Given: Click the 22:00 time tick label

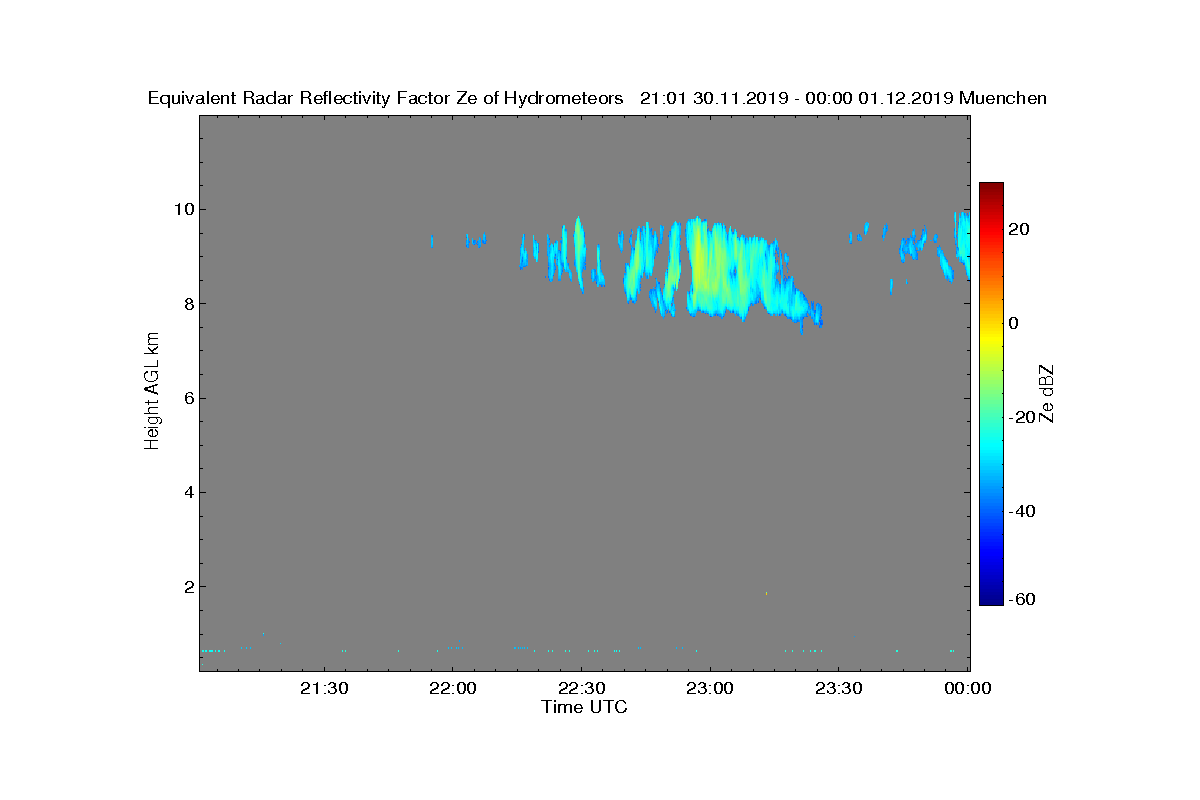Looking at the screenshot, I should click(453, 689).
